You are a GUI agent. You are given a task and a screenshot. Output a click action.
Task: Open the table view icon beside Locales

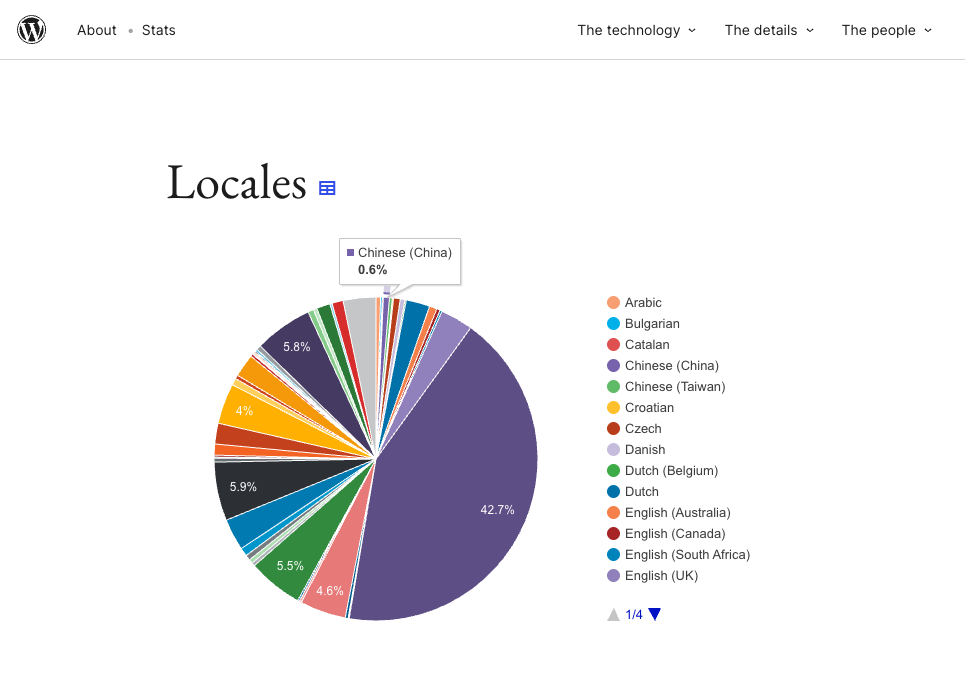327,188
